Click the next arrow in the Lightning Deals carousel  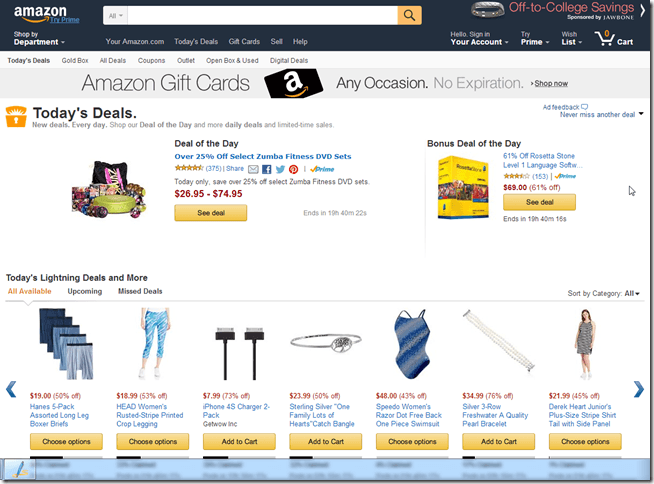tap(639, 389)
